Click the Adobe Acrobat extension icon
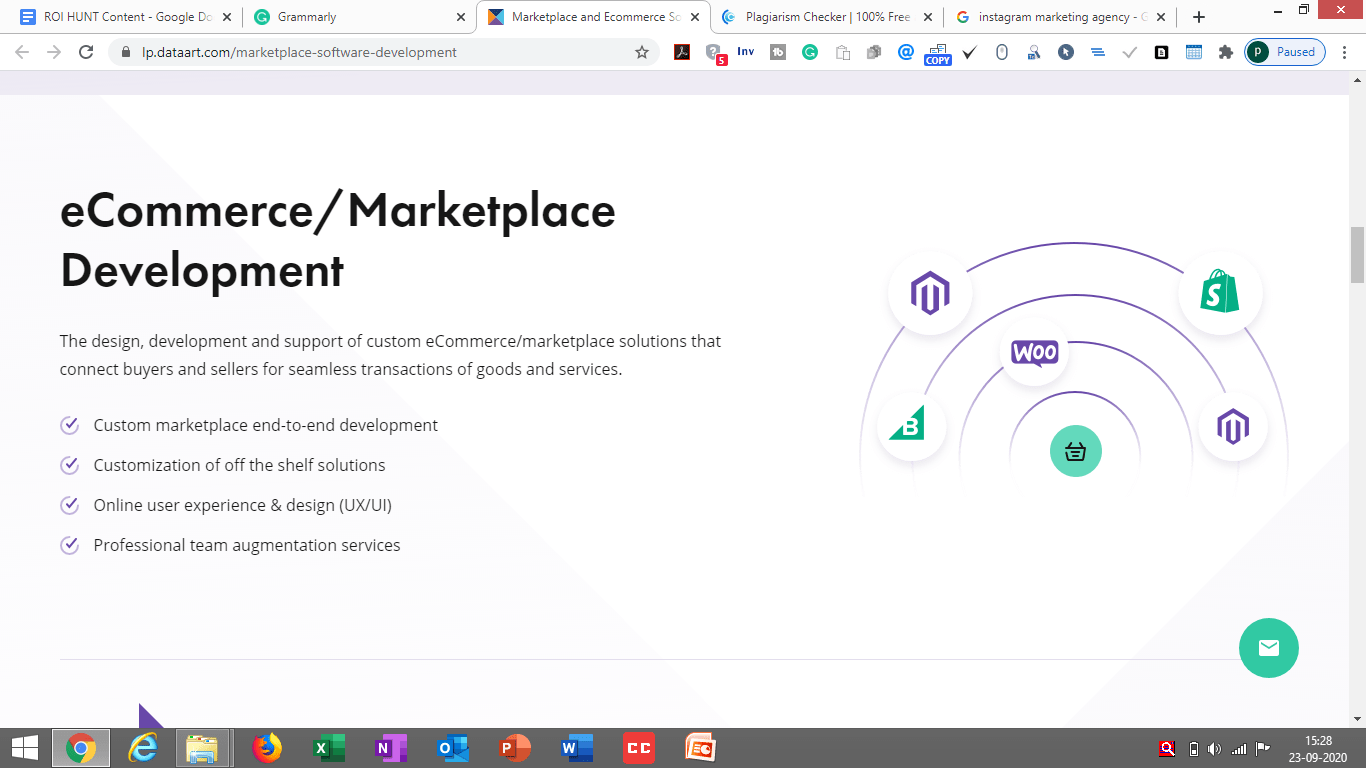Screen dimensions: 1366x768 pos(681,52)
